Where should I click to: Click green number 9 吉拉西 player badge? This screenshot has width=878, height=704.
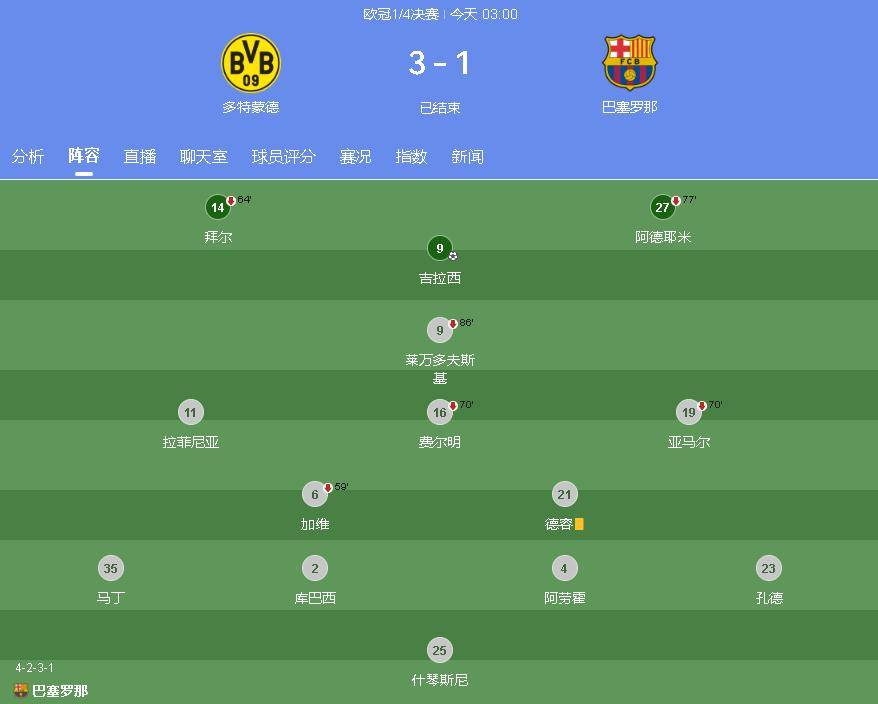[x=440, y=248]
